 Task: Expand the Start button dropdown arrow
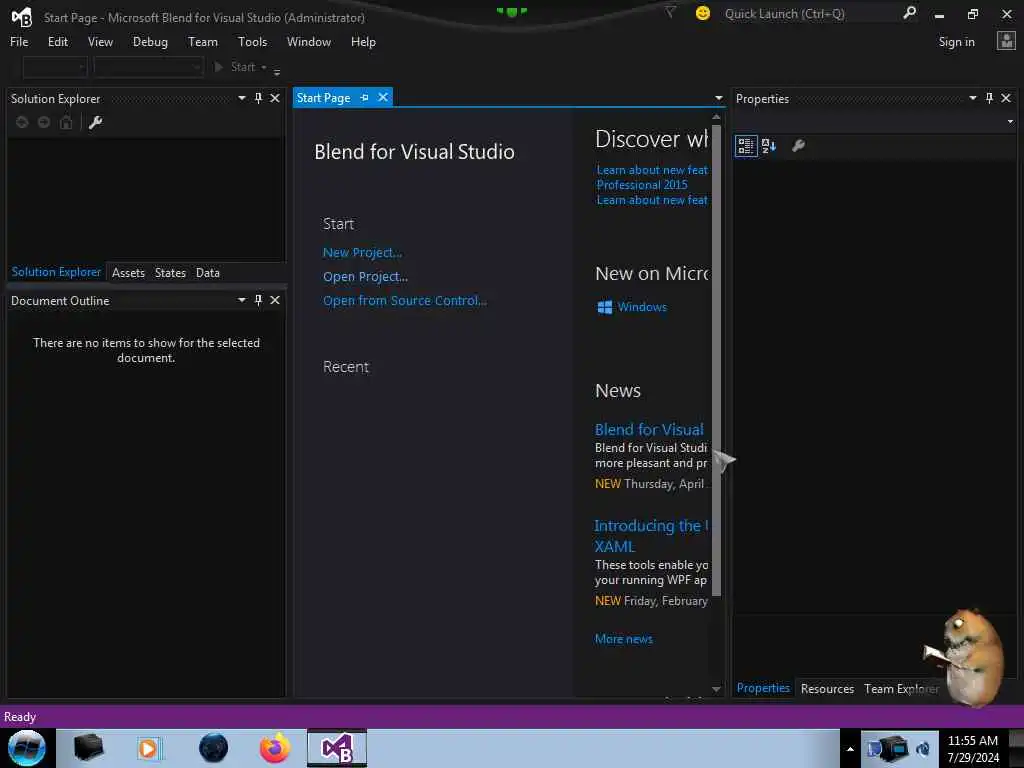coord(264,67)
